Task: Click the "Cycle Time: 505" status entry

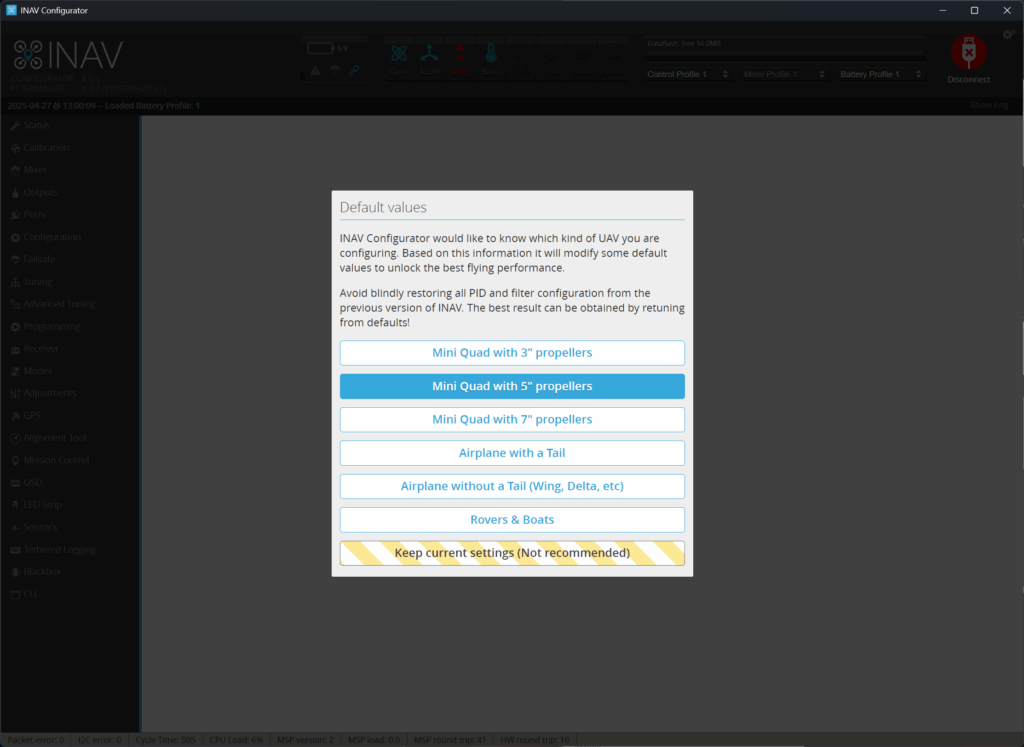Action: (x=165, y=740)
